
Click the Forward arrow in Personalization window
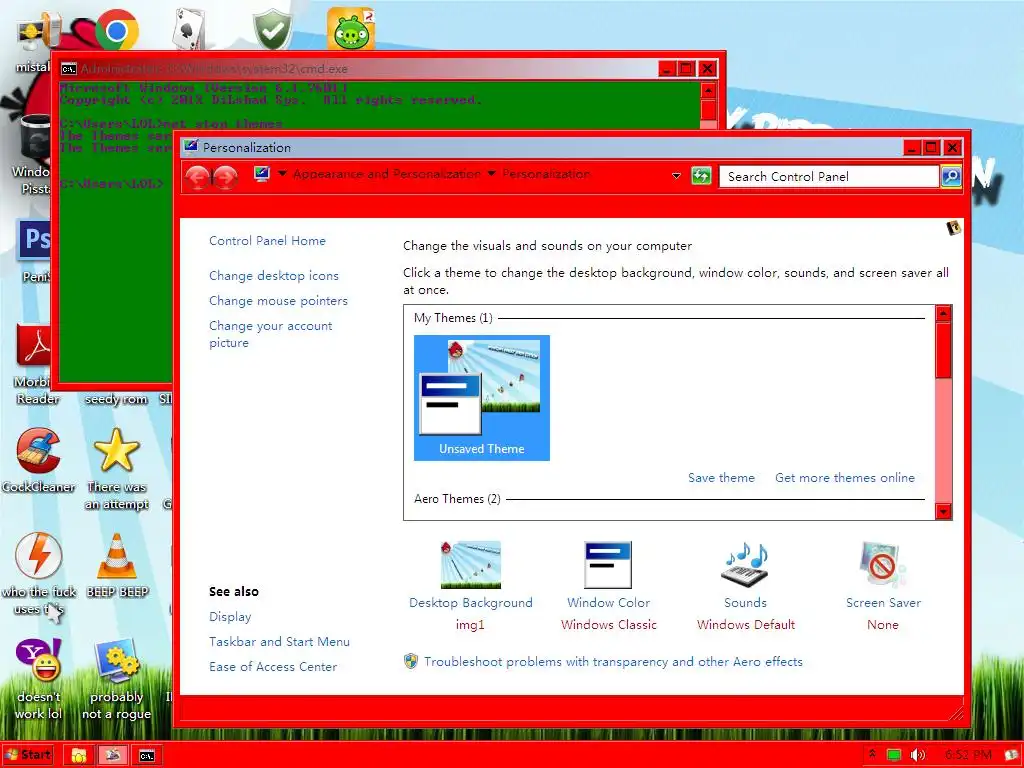pos(225,176)
